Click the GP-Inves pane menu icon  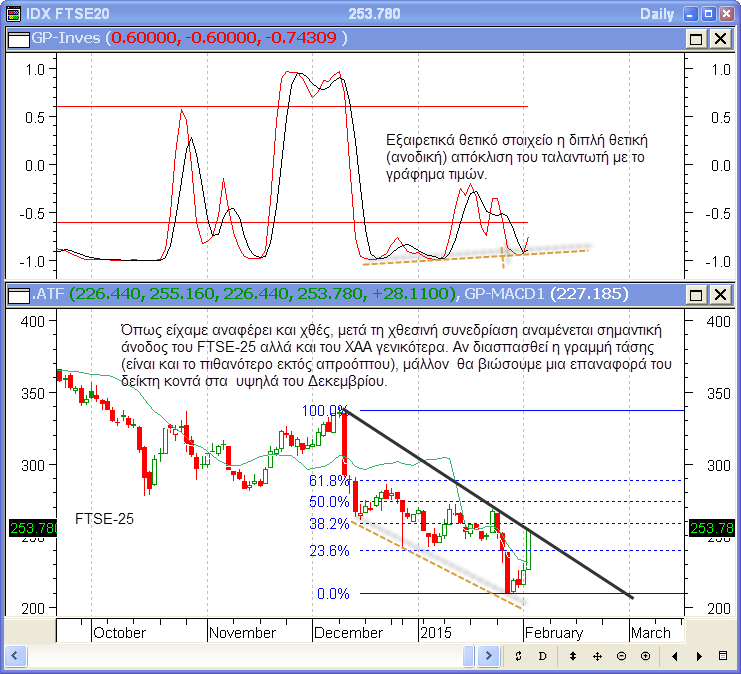pyautogui.click(x=19, y=39)
